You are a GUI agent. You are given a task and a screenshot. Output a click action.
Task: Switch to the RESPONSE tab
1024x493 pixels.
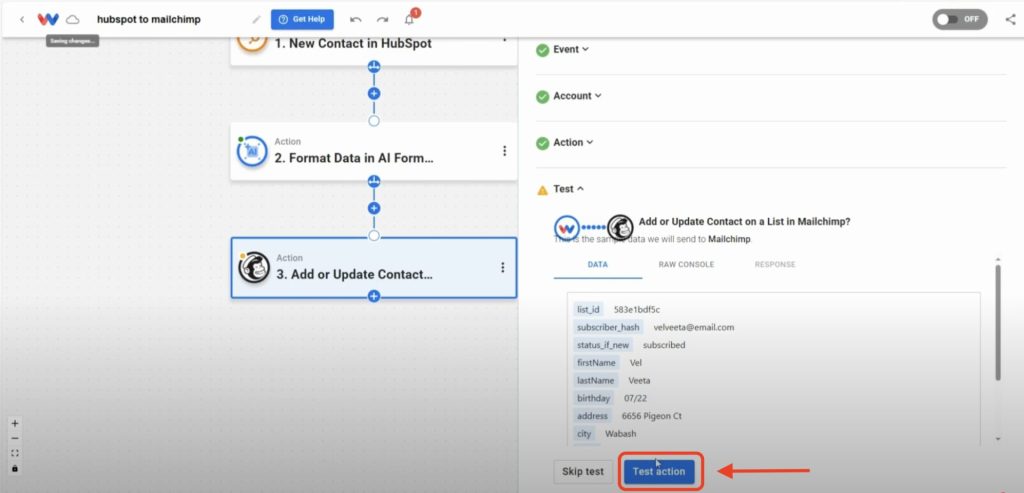click(775, 265)
